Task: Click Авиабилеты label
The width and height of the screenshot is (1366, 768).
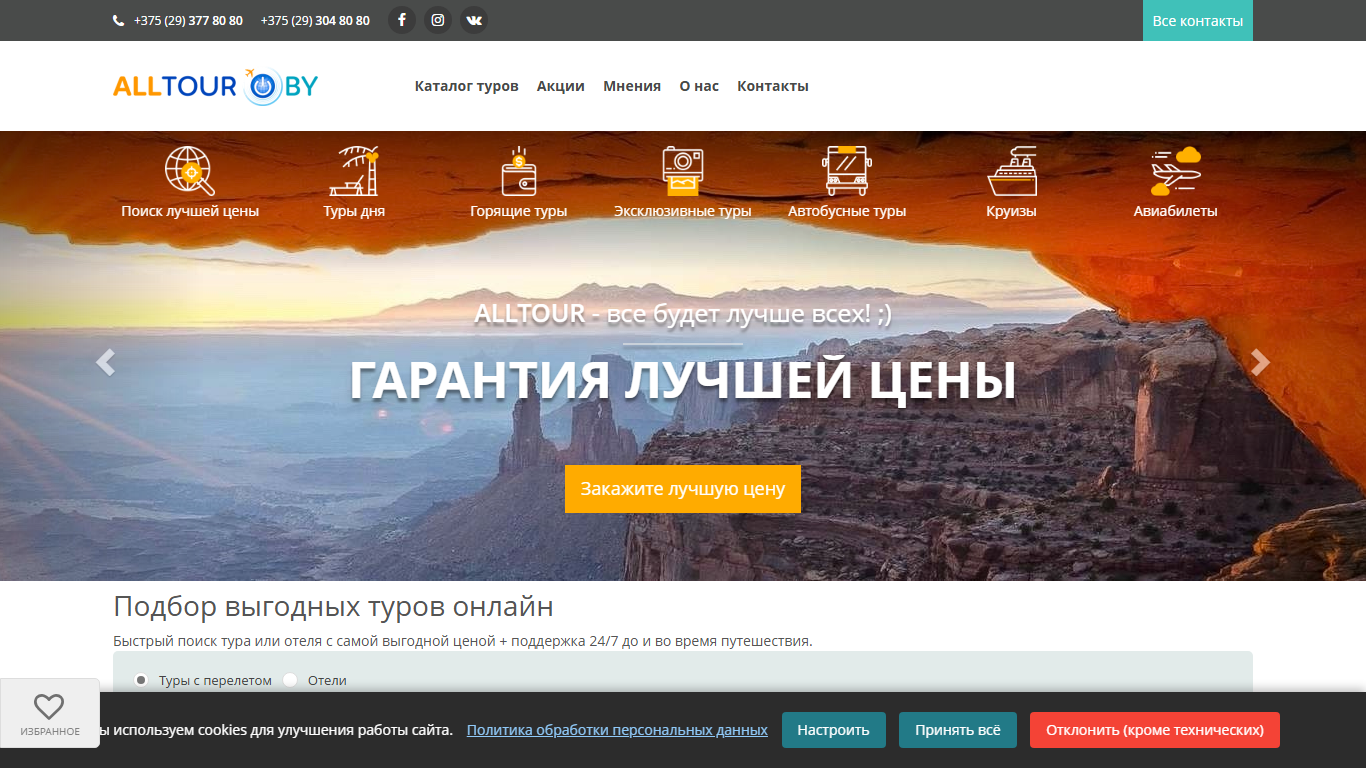Action: [1176, 211]
